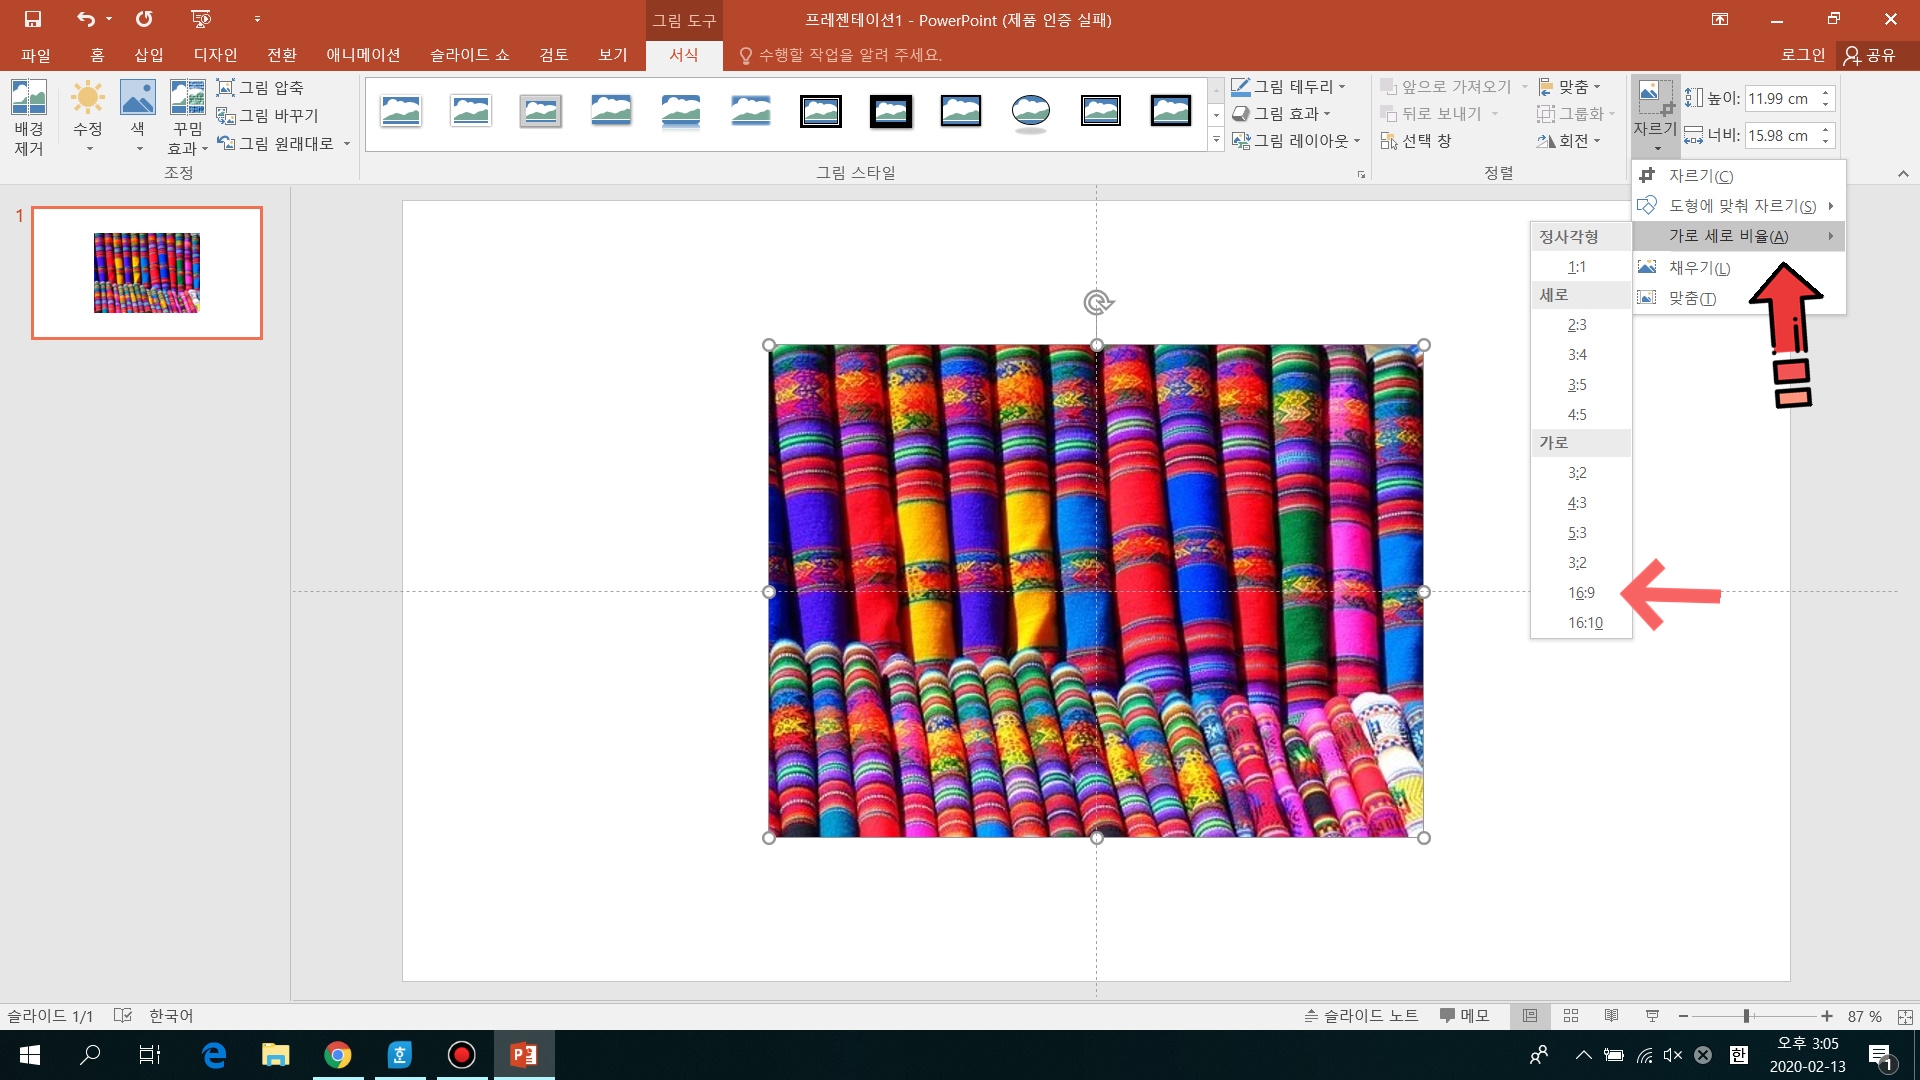Expand the picture styles gallery More arrow
Screen dimensions: 1920x1080
click(1216, 141)
